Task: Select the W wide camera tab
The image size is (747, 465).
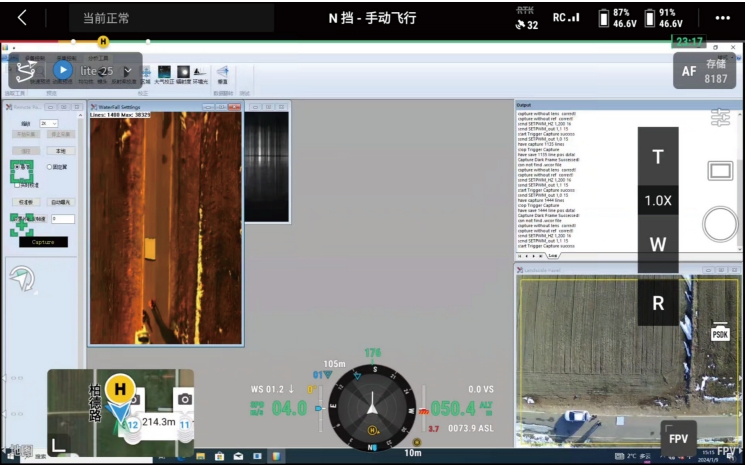Action: 657,245
